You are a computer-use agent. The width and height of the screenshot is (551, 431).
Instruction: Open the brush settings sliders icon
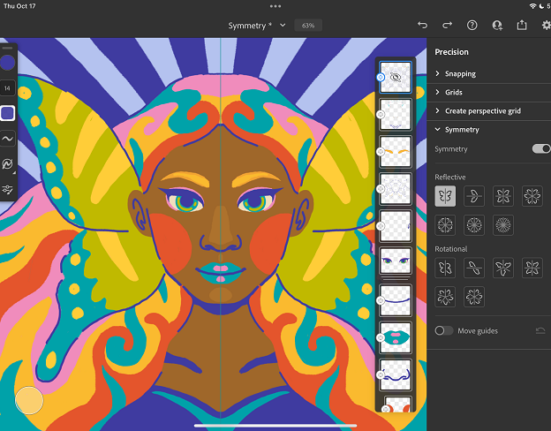7,190
